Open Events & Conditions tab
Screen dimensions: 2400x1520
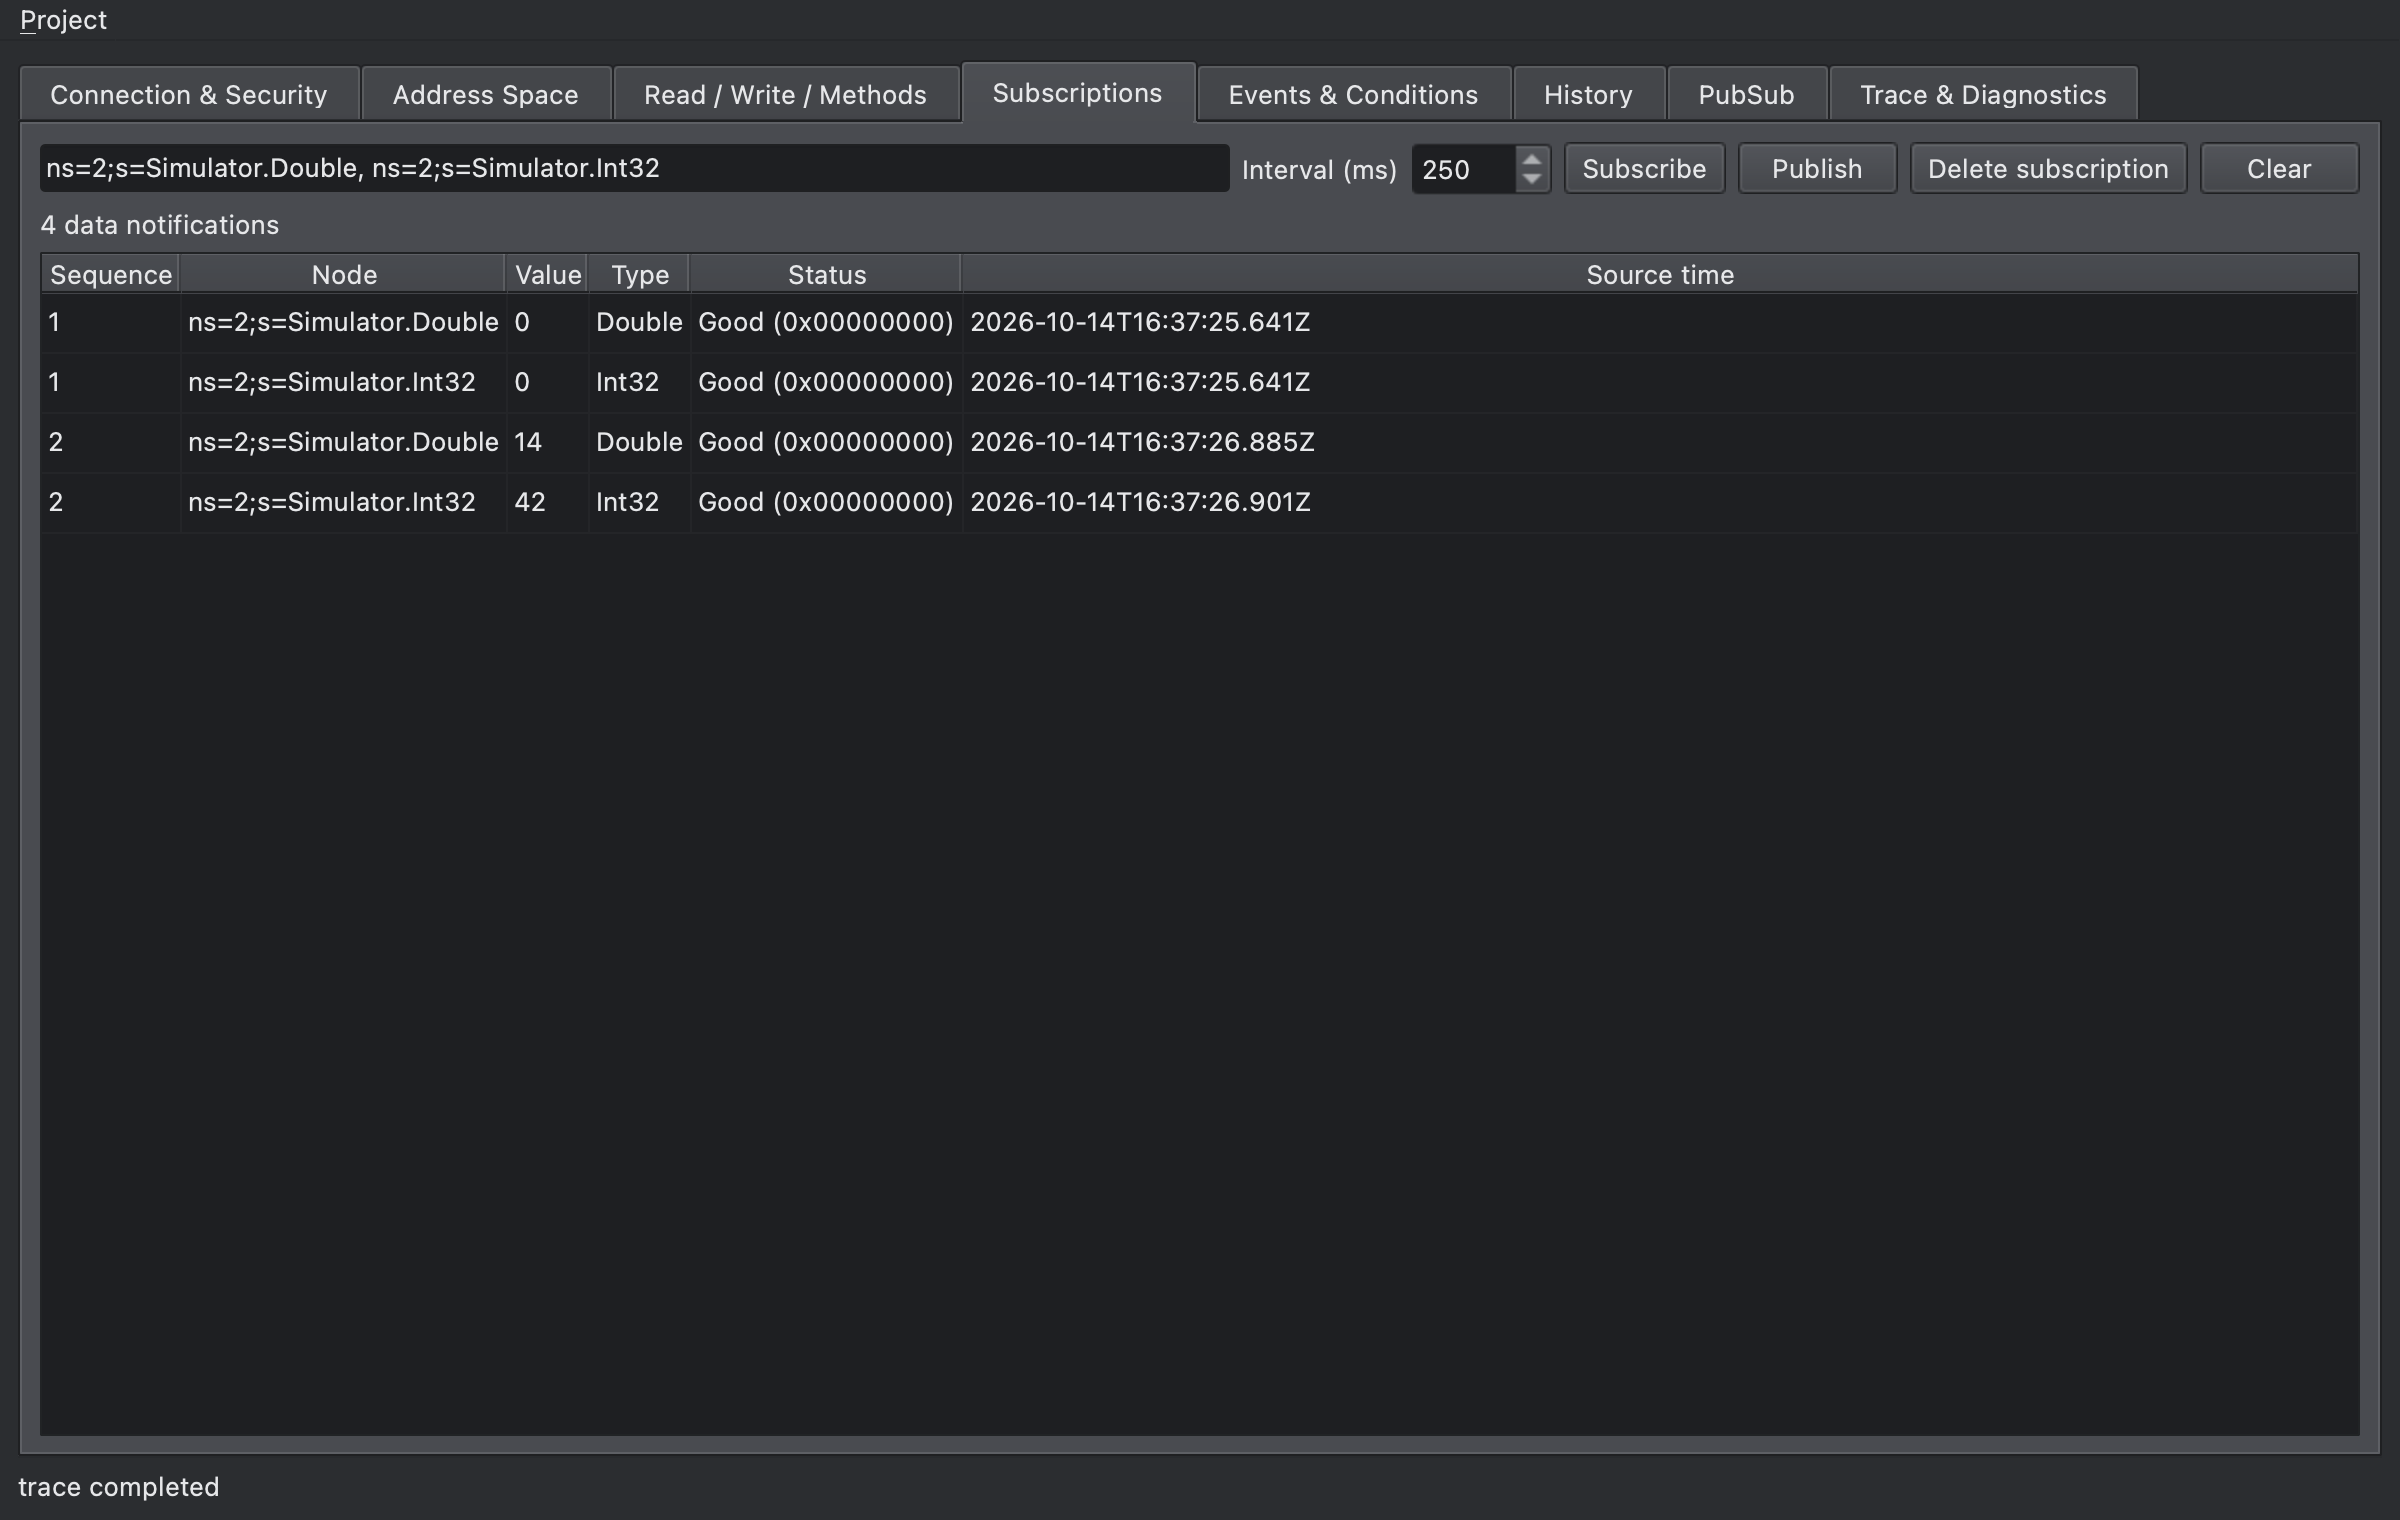[1353, 95]
